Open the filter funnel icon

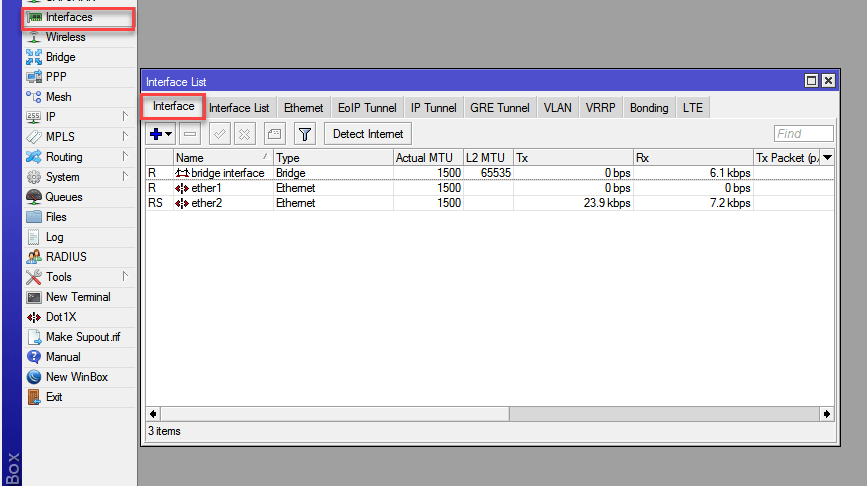point(305,134)
